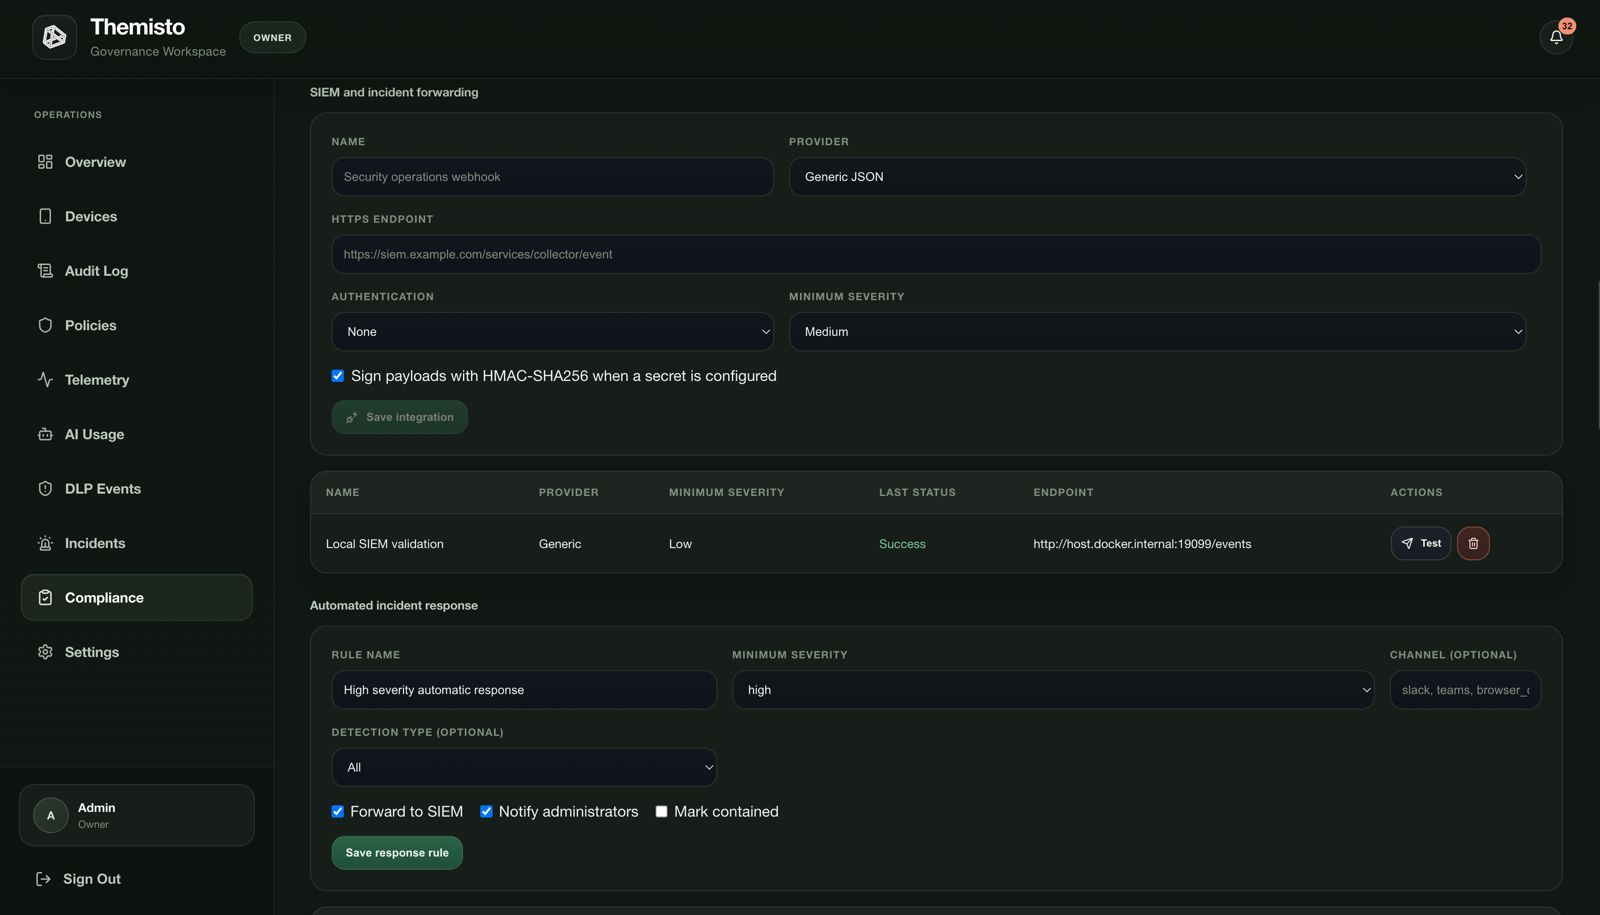This screenshot has width=1600, height=915.
Task: Go to Overview page
Action: point(136,162)
